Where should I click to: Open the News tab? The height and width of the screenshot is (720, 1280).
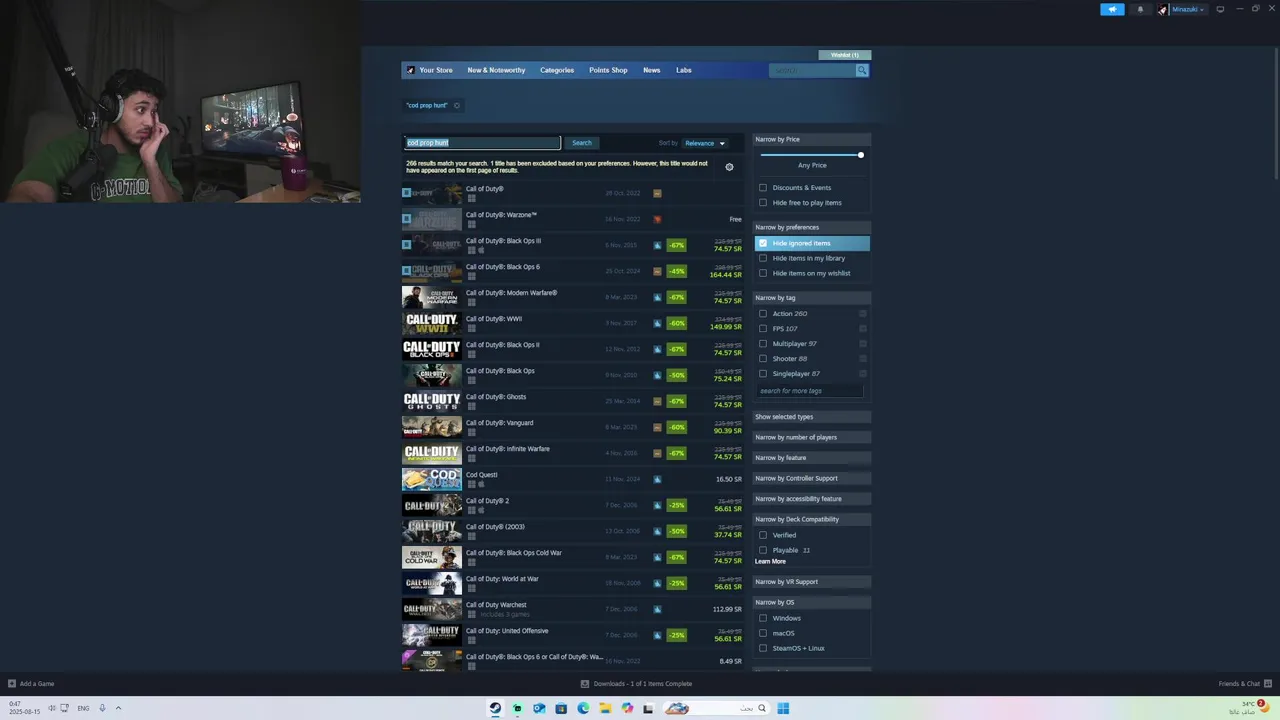click(x=651, y=70)
